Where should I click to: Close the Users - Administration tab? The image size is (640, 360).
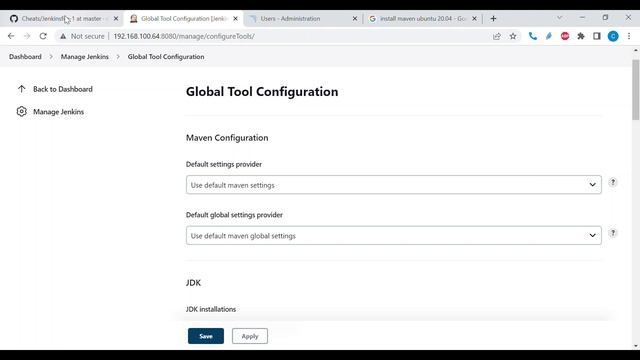355,18
